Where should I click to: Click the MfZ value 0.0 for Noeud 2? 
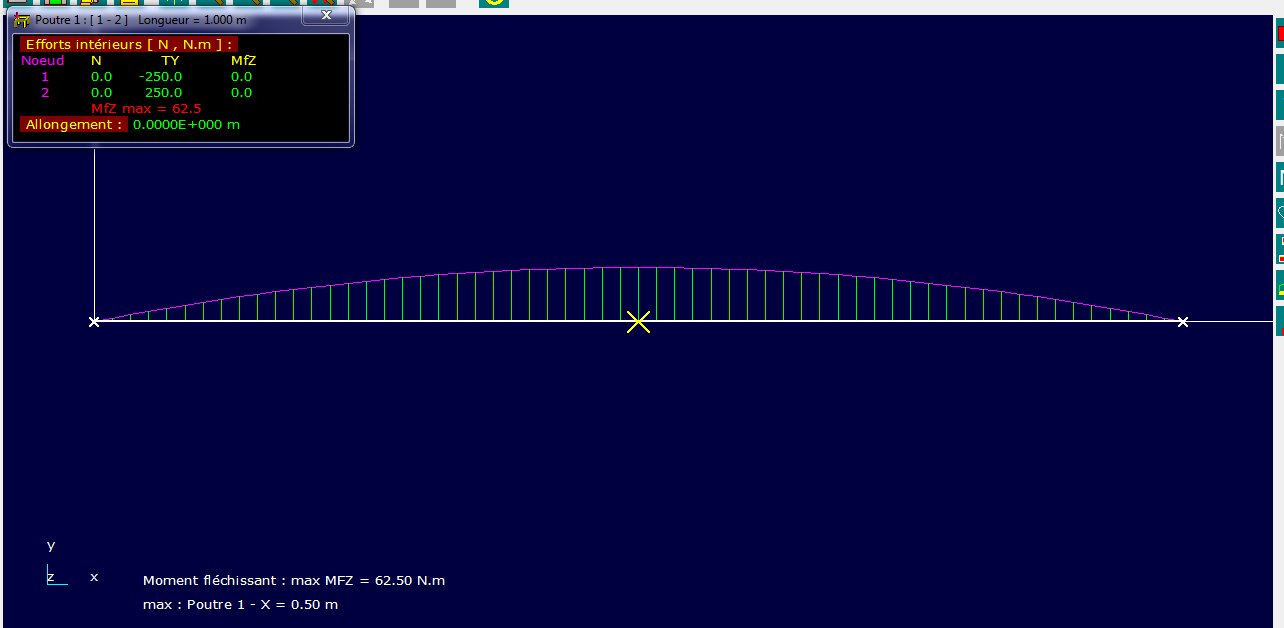coord(241,92)
